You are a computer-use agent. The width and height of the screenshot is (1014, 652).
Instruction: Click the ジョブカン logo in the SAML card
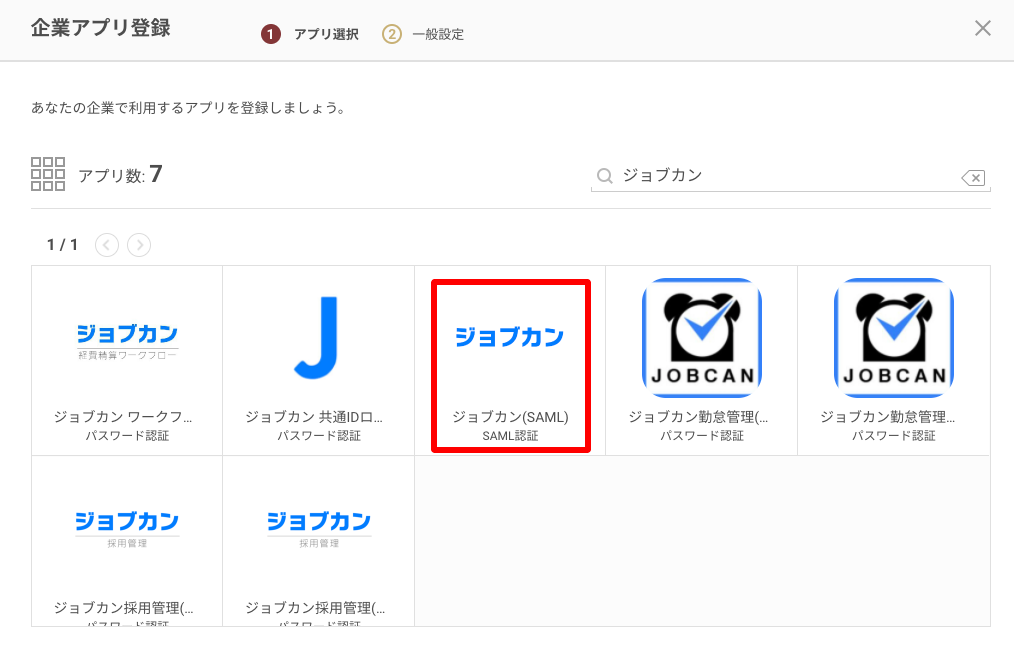(x=510, y=337)
